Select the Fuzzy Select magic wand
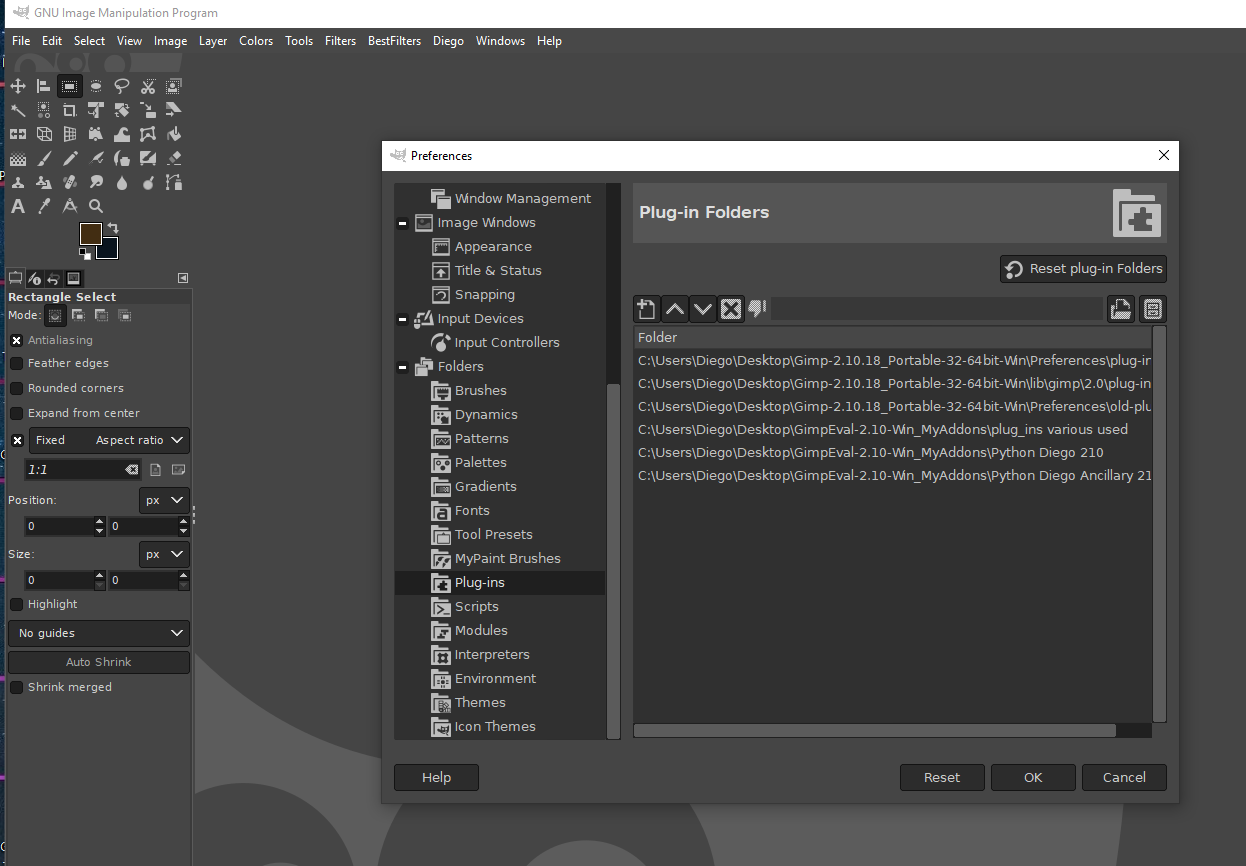This screenshot has height=866, width=1246. click(x=18, y=110)
